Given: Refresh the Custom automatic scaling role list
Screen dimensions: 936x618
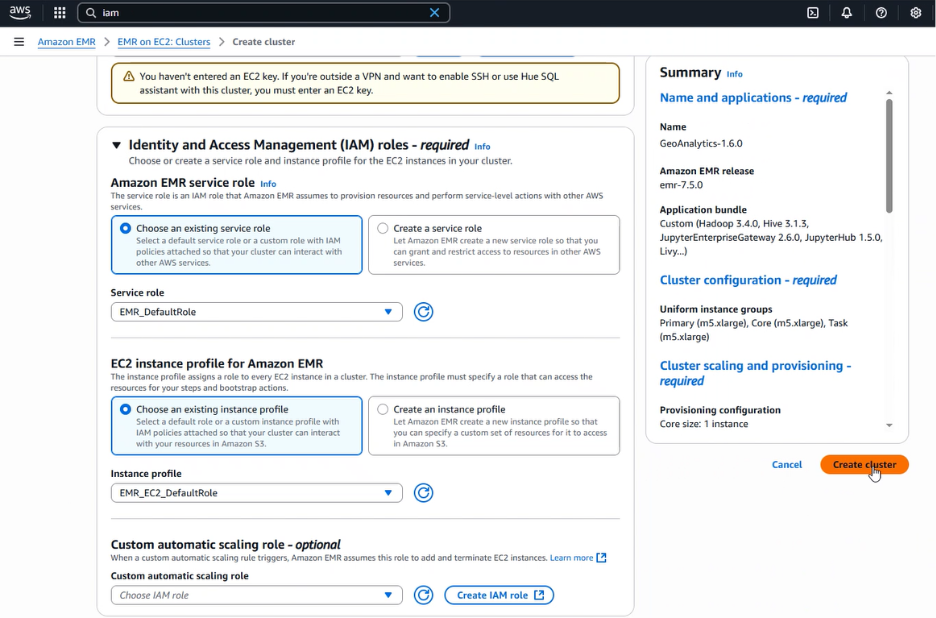Looking at the screenshot, I should click(423, 595).
